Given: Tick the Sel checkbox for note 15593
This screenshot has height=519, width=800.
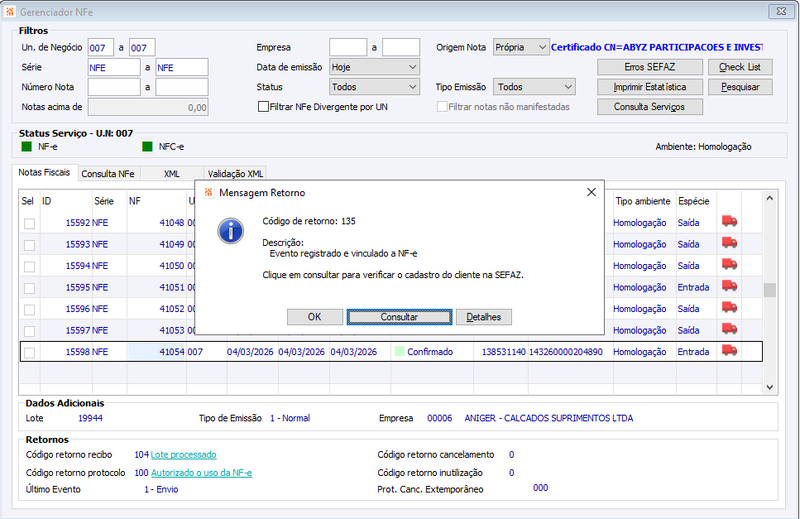Looking at the screenshot, I should (x=30, y=245).
